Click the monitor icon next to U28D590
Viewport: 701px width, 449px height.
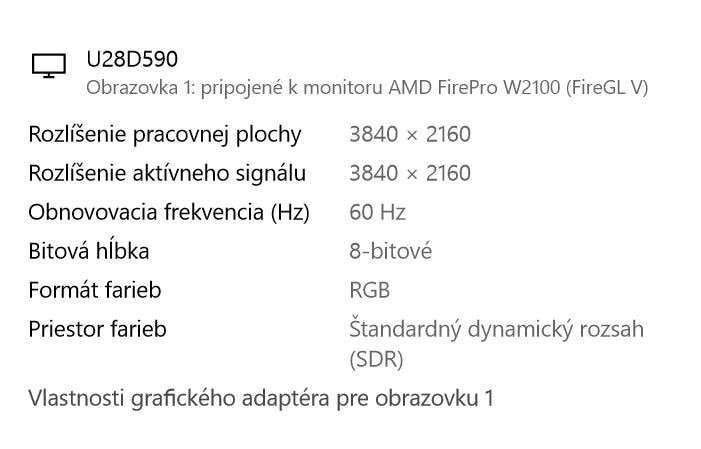tap(49, 65)
